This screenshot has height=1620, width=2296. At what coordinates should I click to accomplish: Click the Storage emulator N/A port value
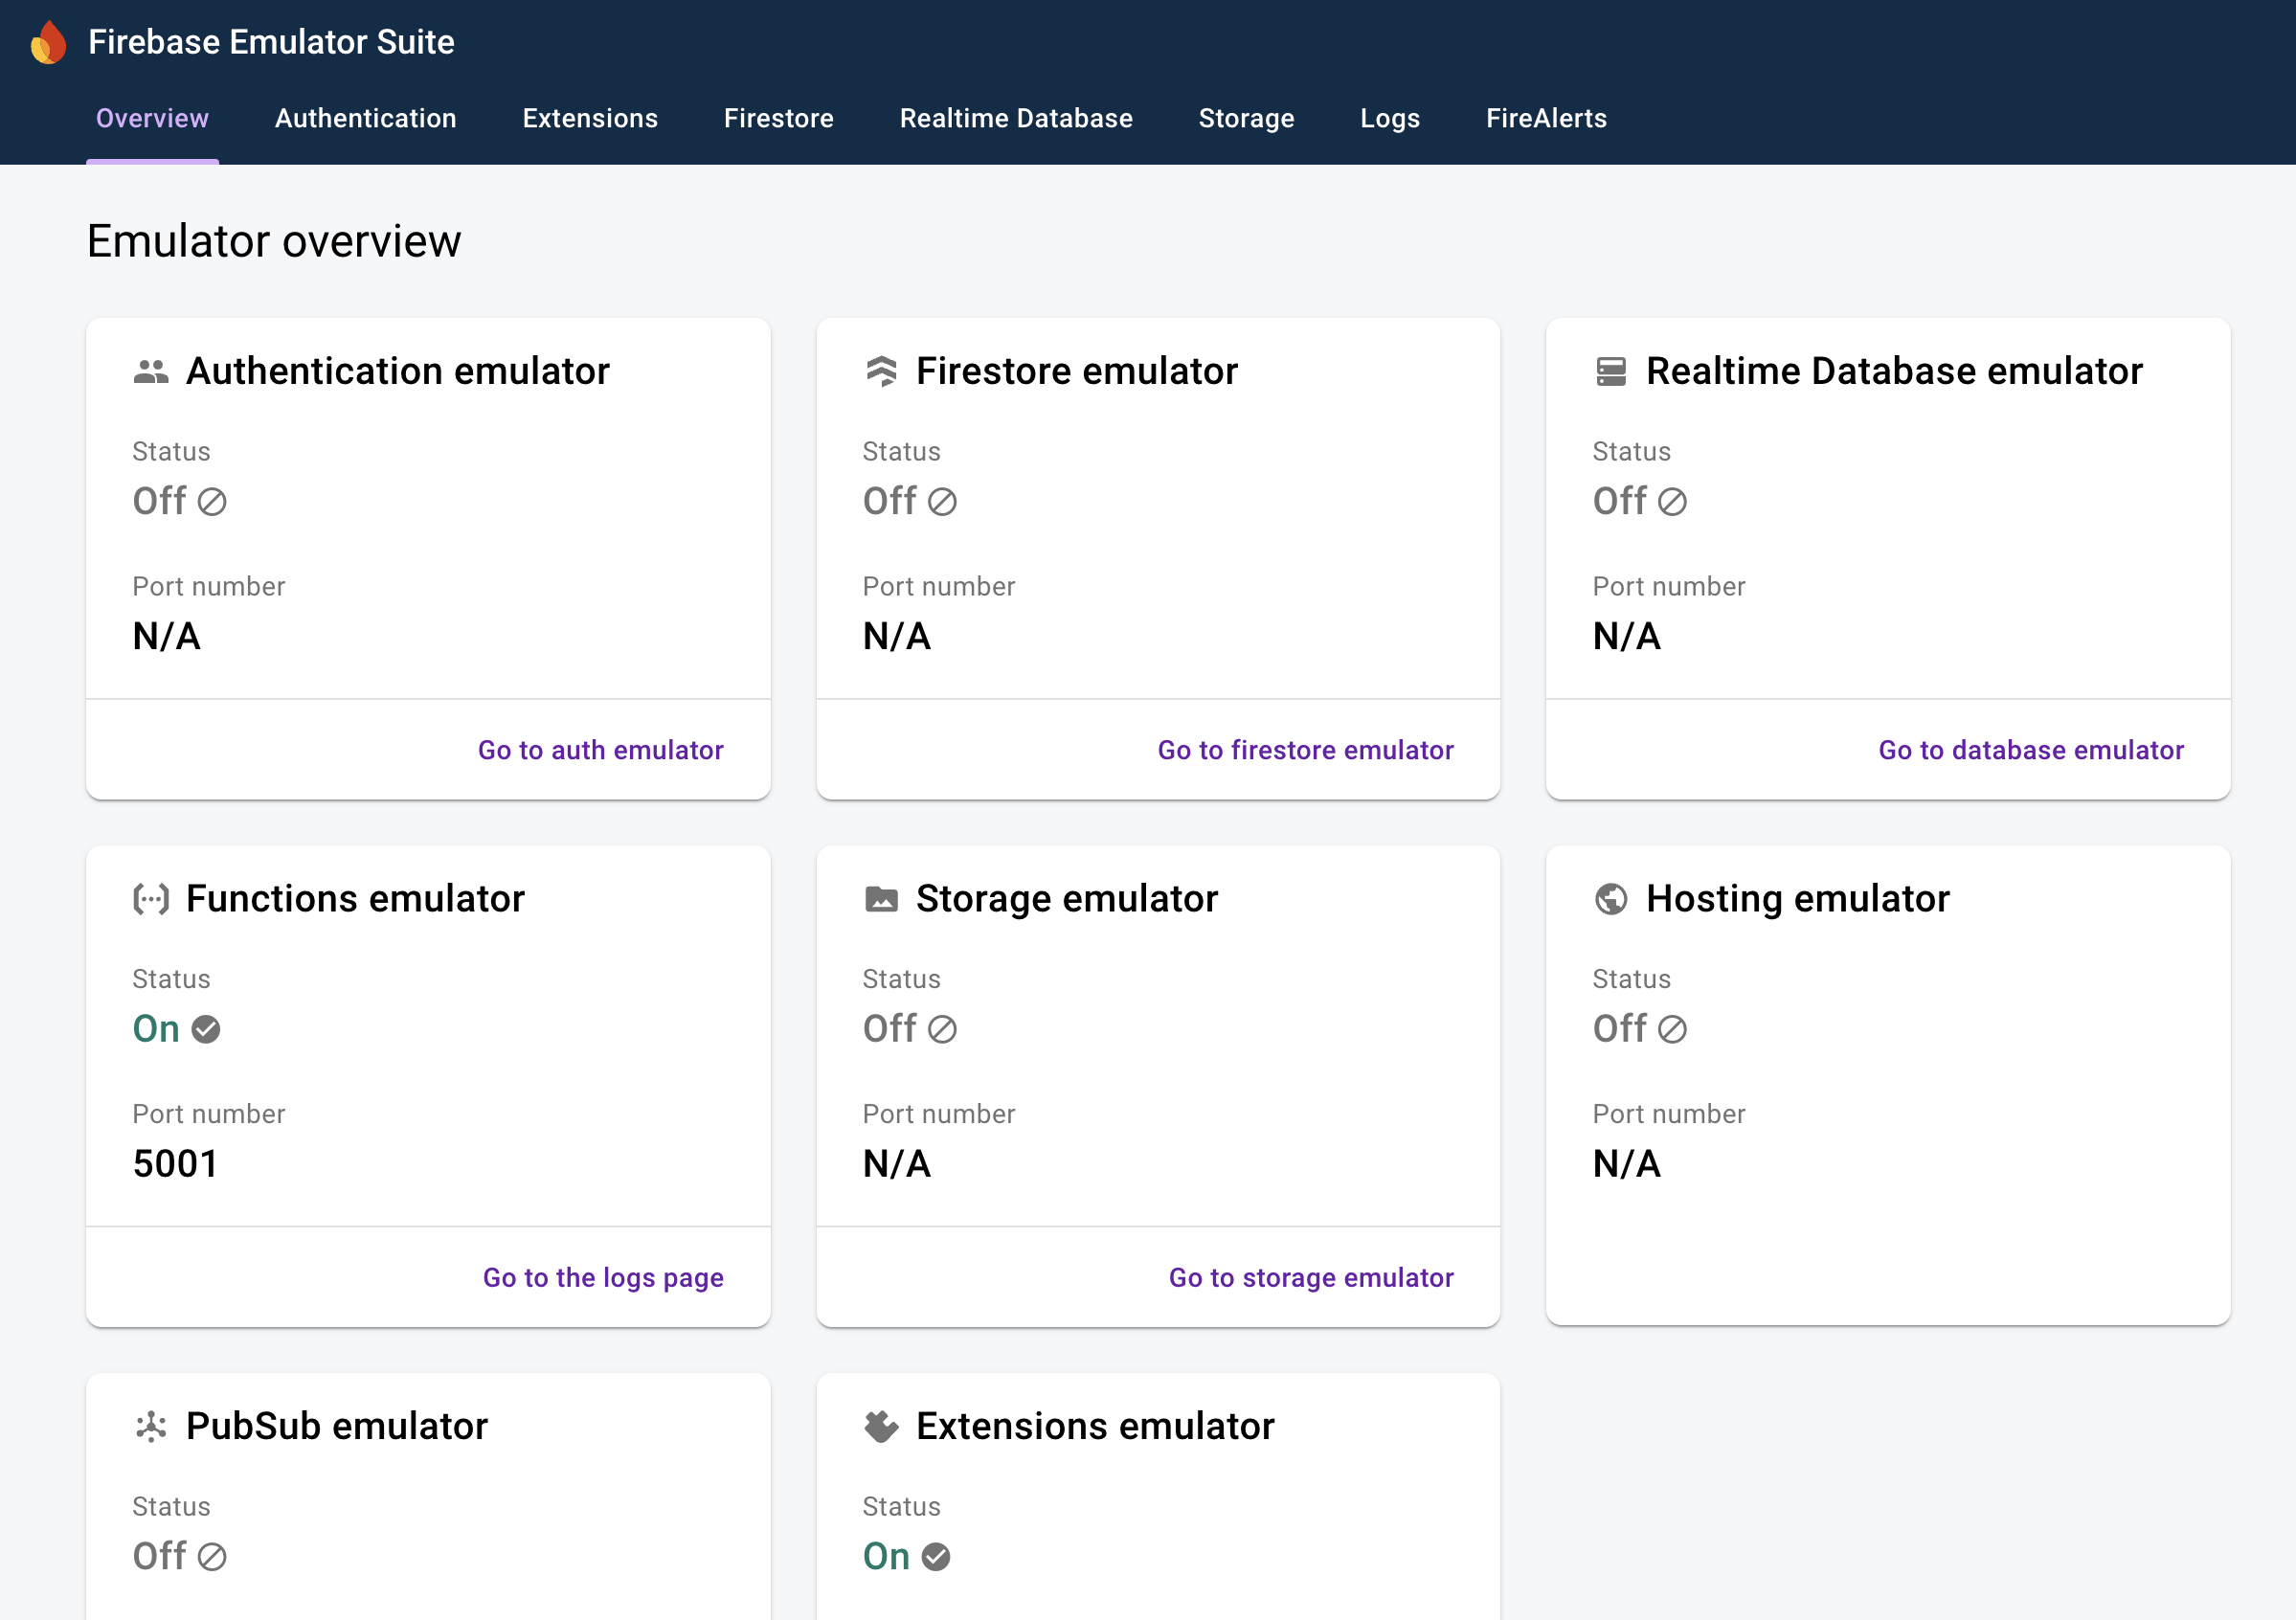click(897, 1164)
